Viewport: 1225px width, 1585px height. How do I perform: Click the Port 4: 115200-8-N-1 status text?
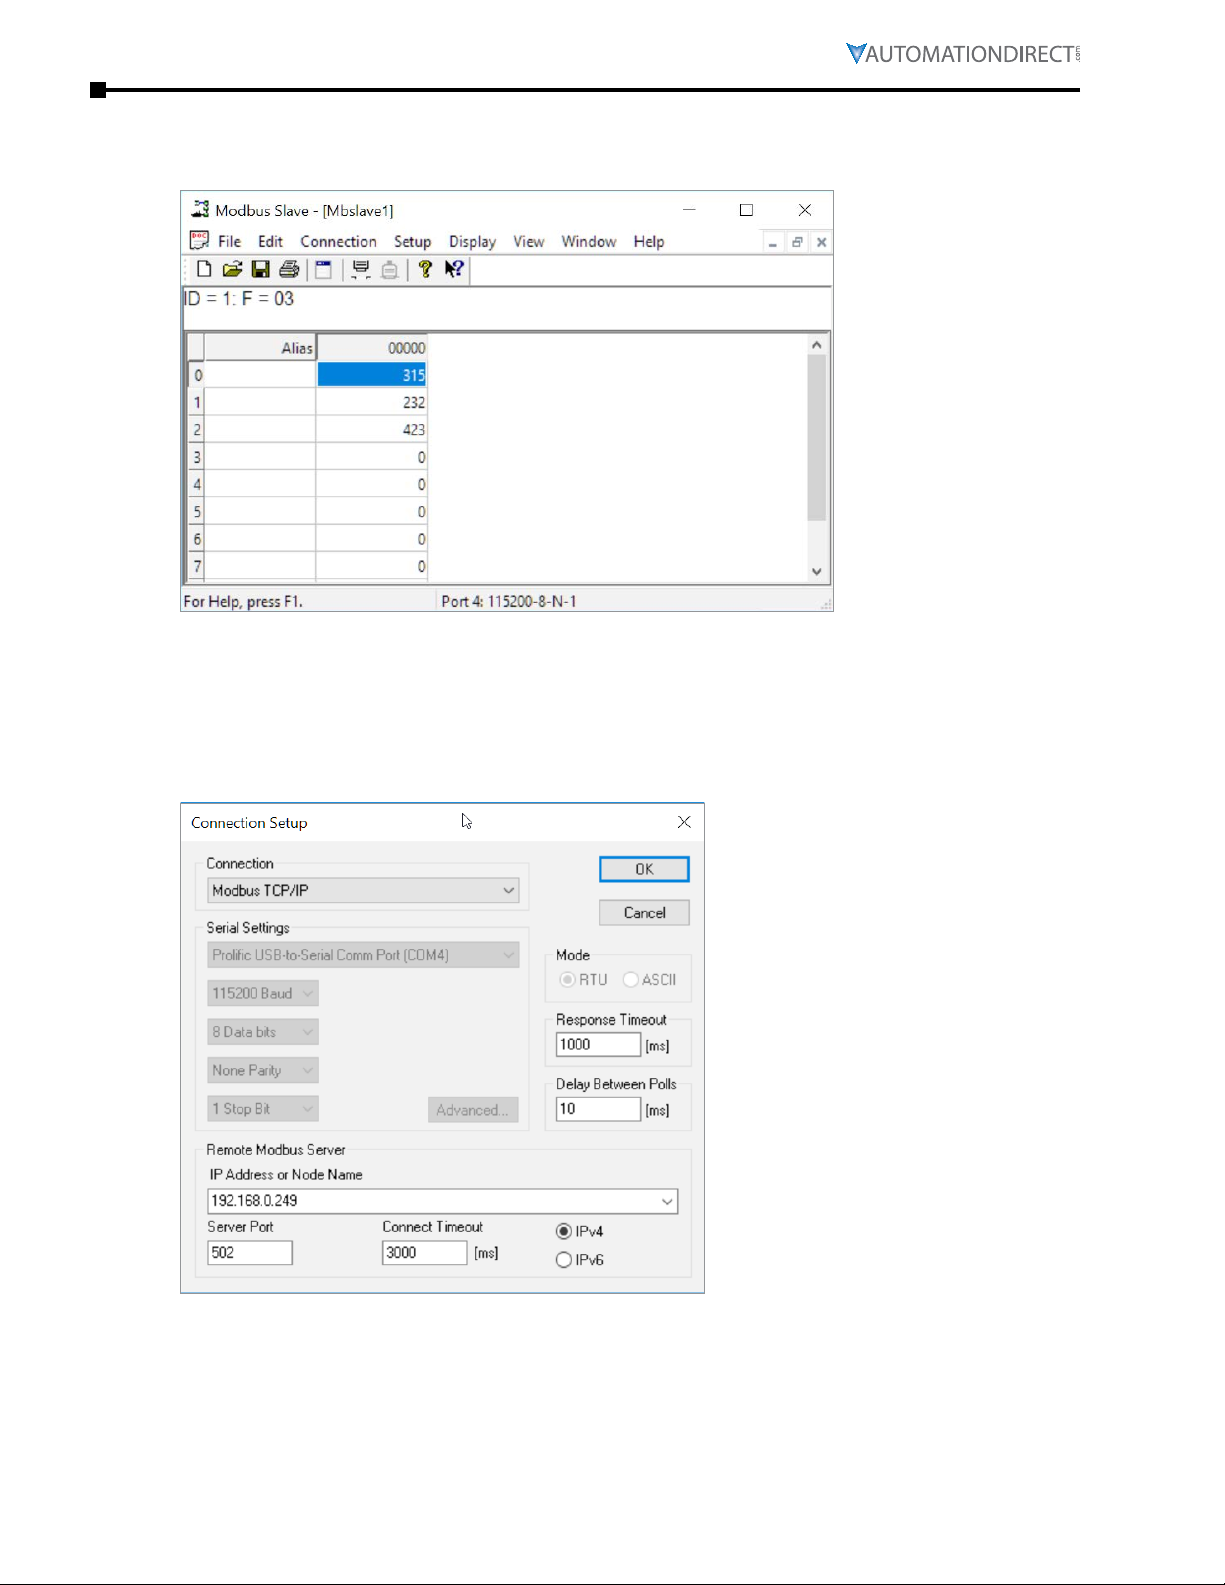coord(509,602)
